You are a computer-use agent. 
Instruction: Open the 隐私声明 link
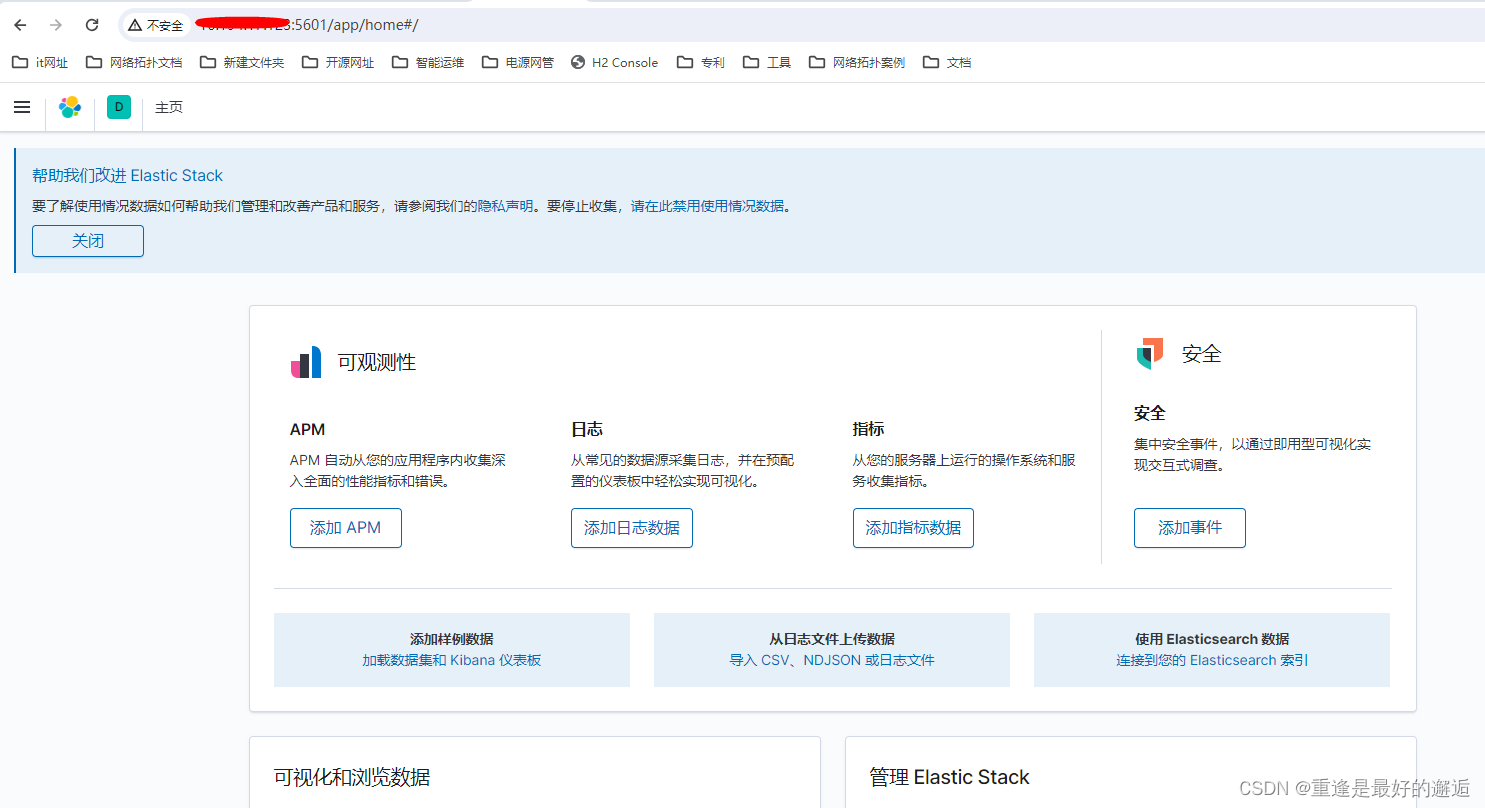[505, 206]
